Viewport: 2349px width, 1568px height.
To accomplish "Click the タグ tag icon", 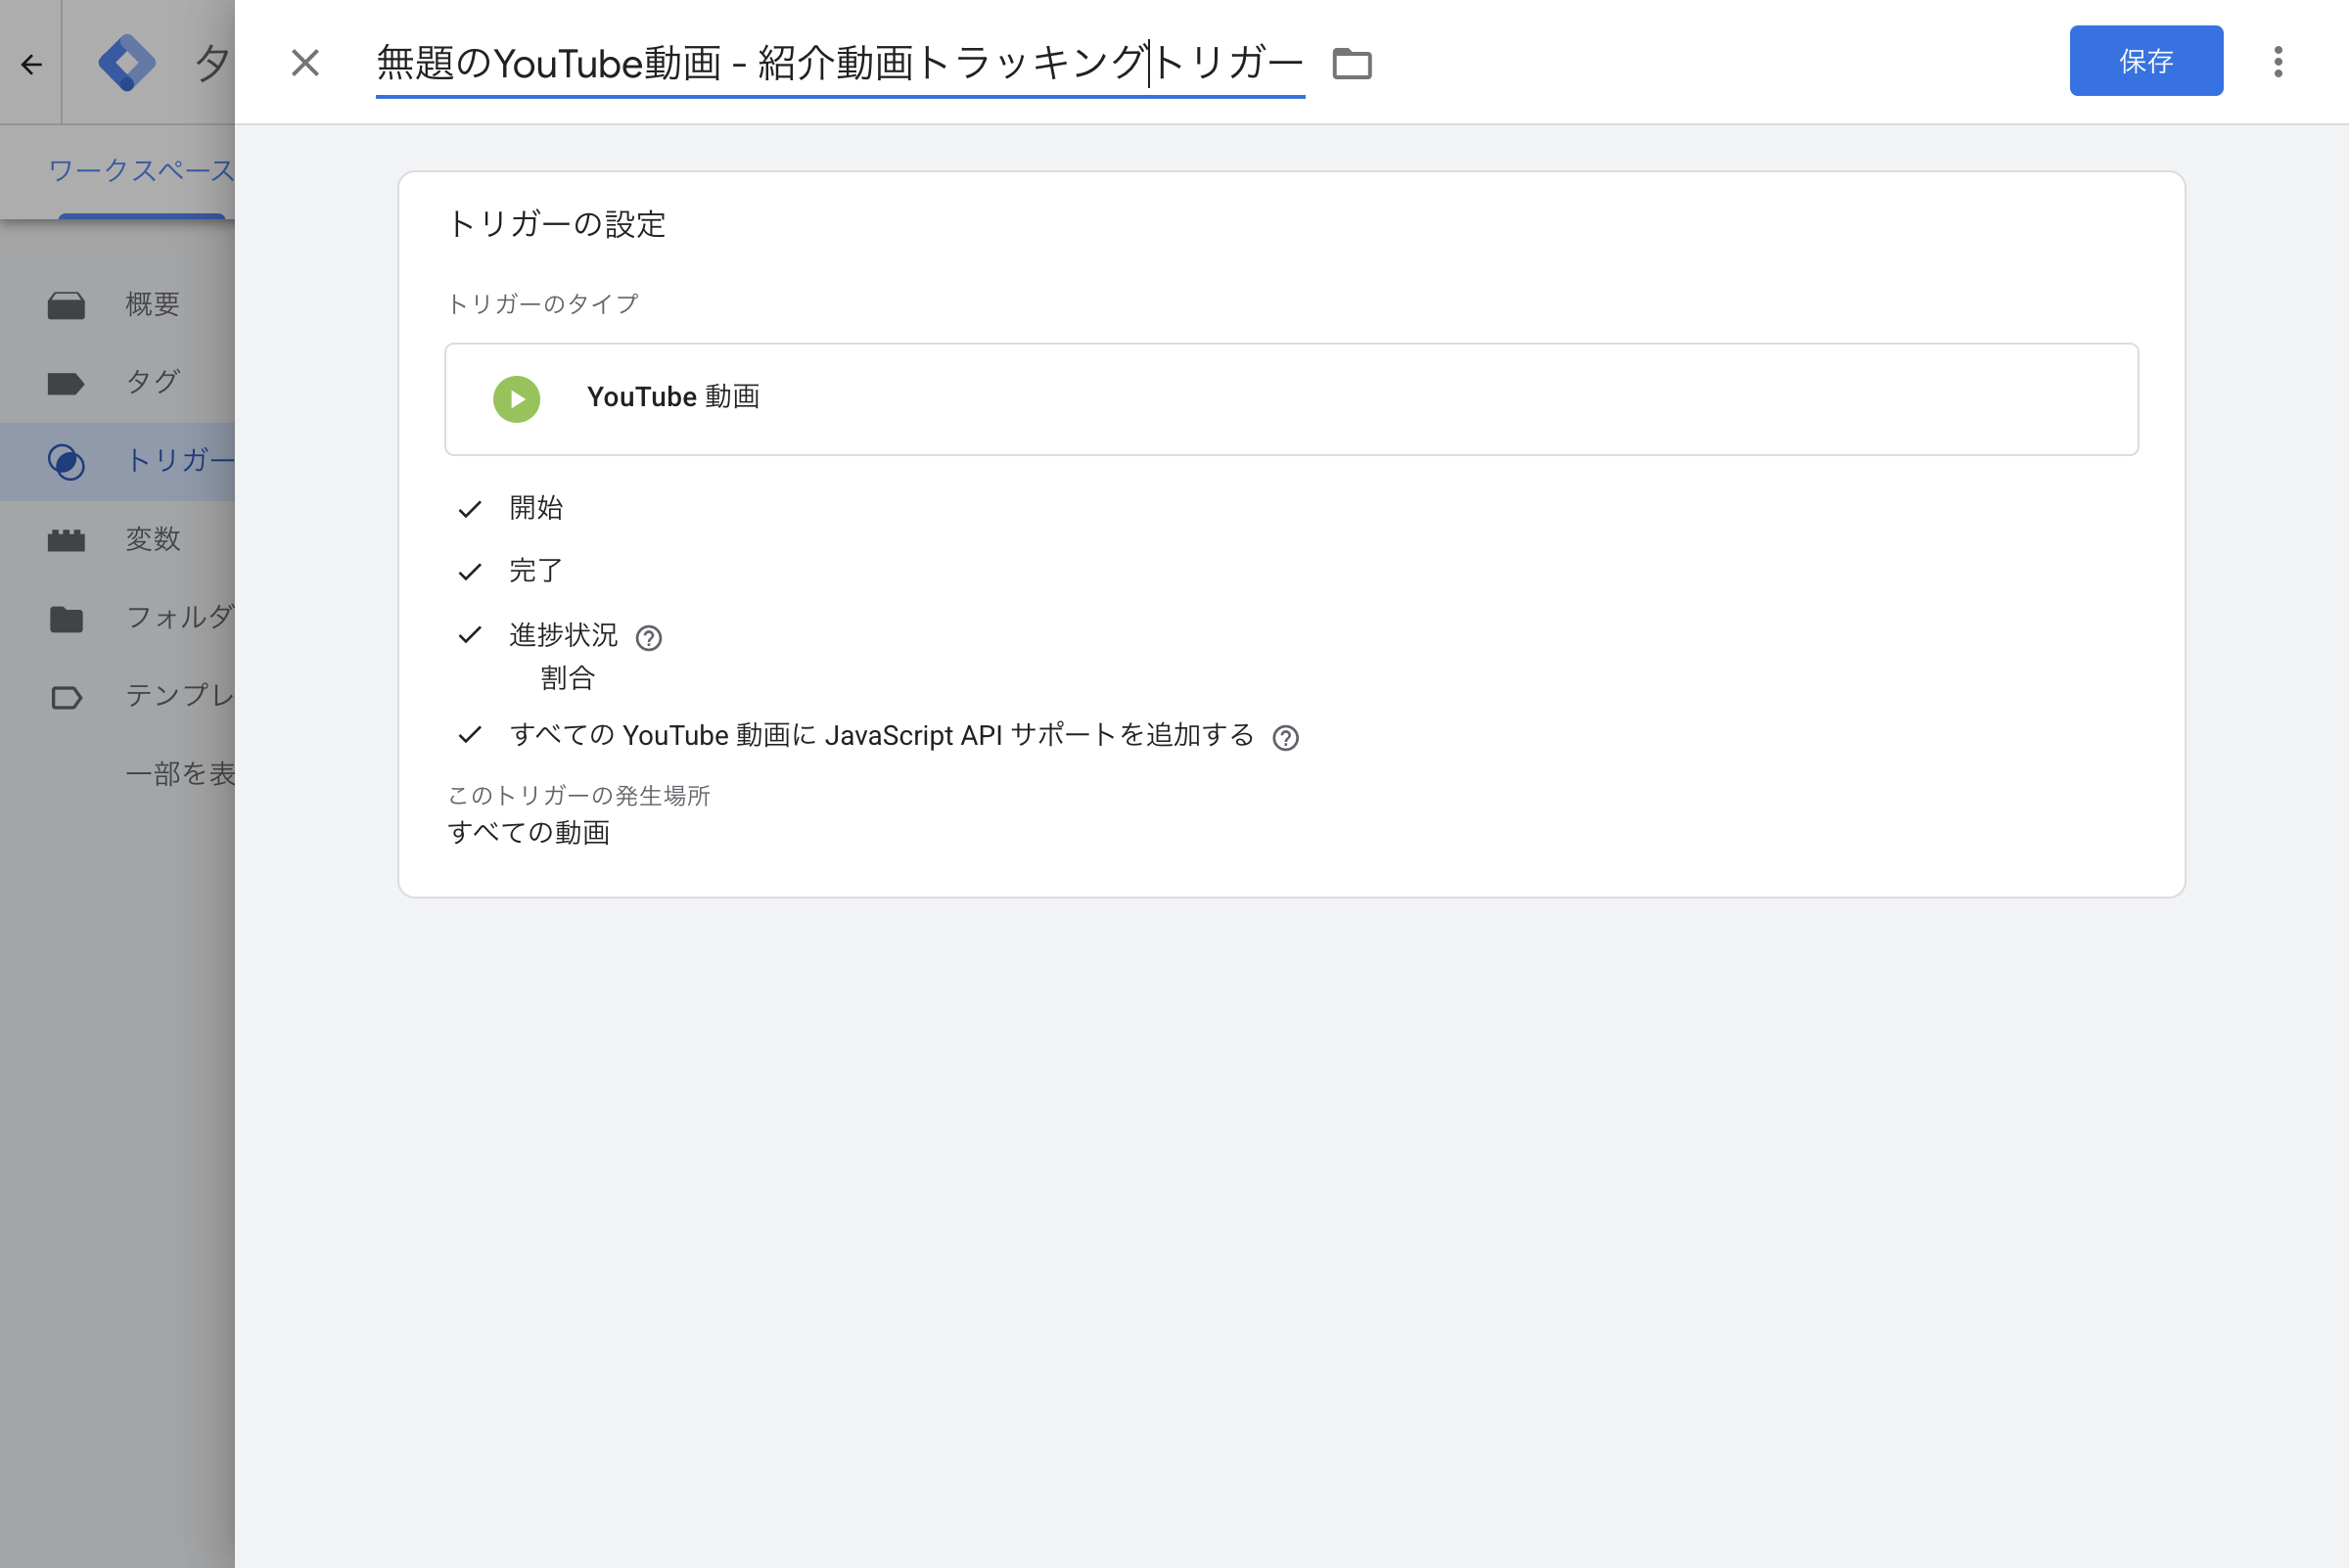I will click(66, 383).
